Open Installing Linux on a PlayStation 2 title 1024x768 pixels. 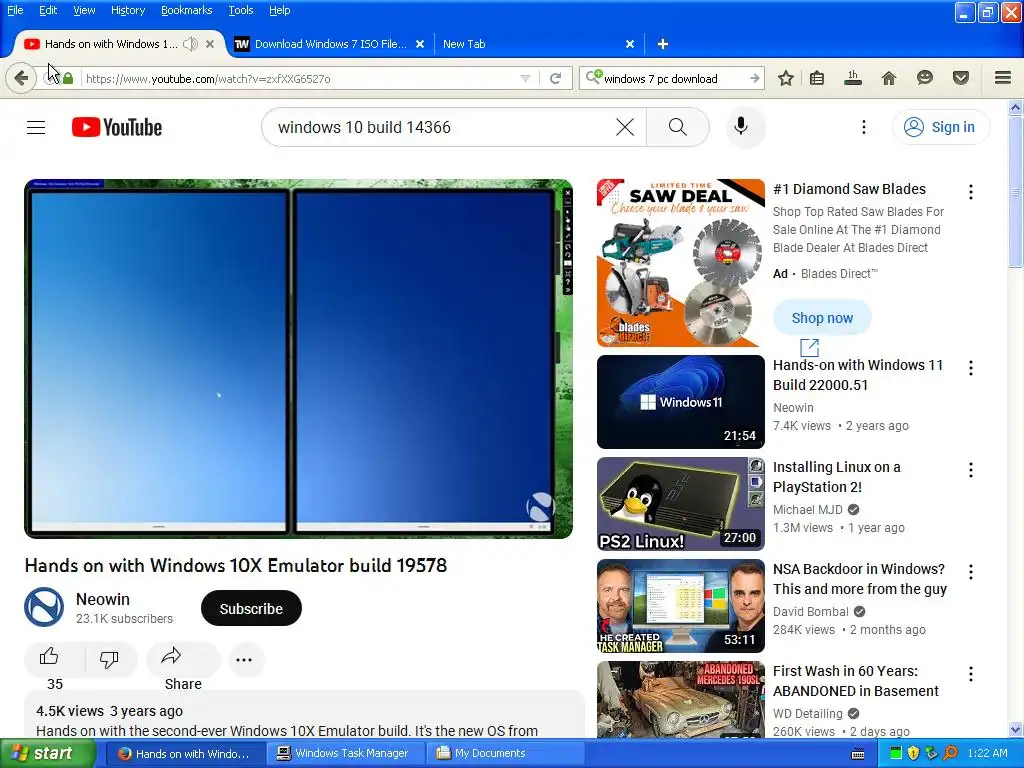pyautogui.click(x=837, y=477)
